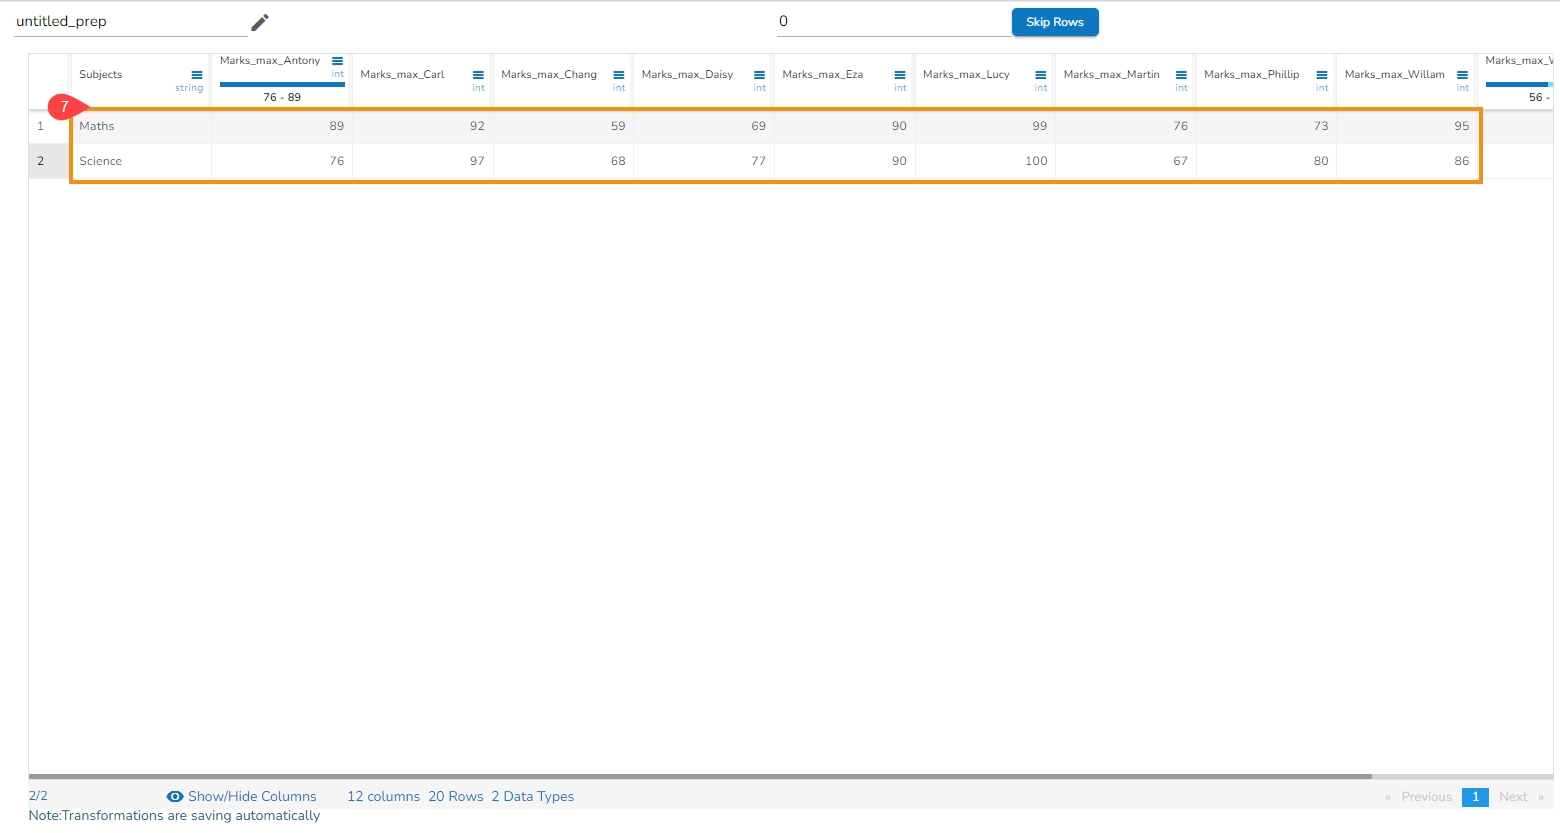Screen dimensions: 1560x833
Task: Click the horizontal scrollbar below the table
Action: (x=700, y=776)
